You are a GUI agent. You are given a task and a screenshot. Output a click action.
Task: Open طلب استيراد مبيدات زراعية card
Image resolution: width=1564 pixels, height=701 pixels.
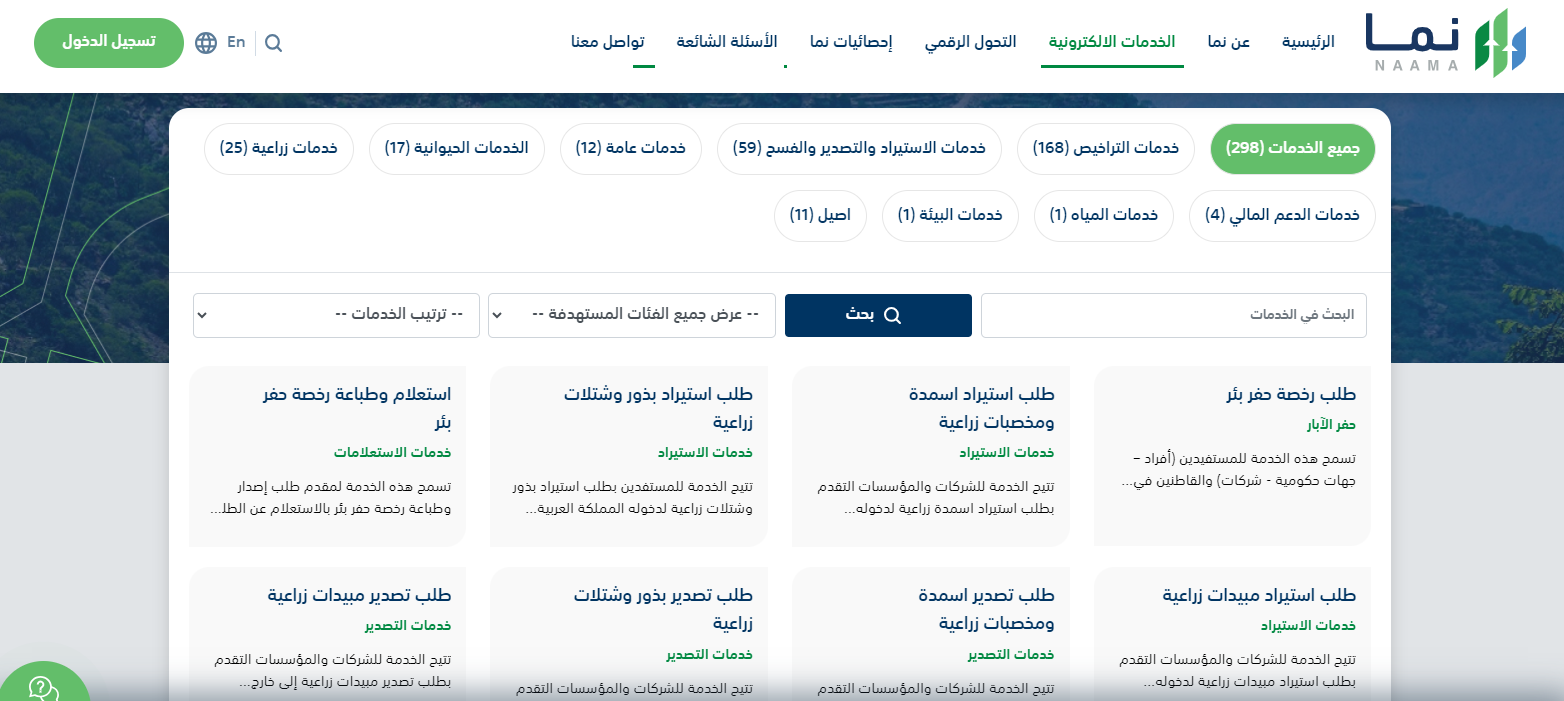(1232, 634)
